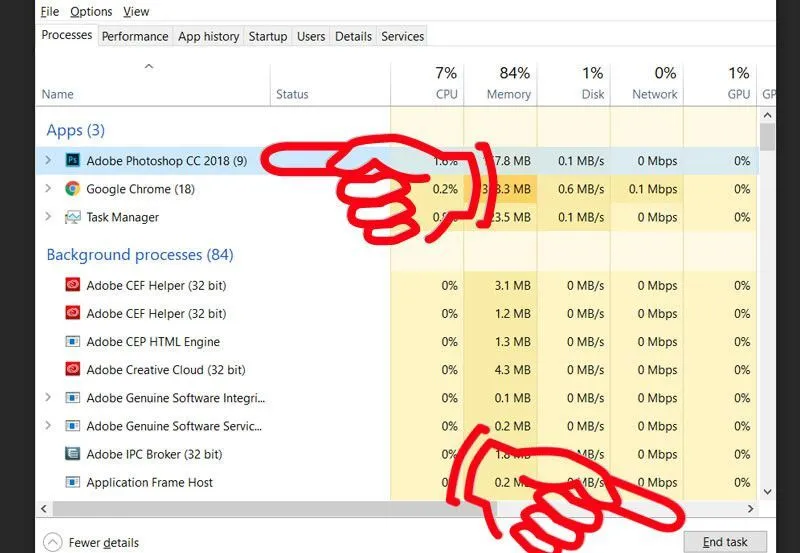Sort processes by GPU column

(720, 84)
